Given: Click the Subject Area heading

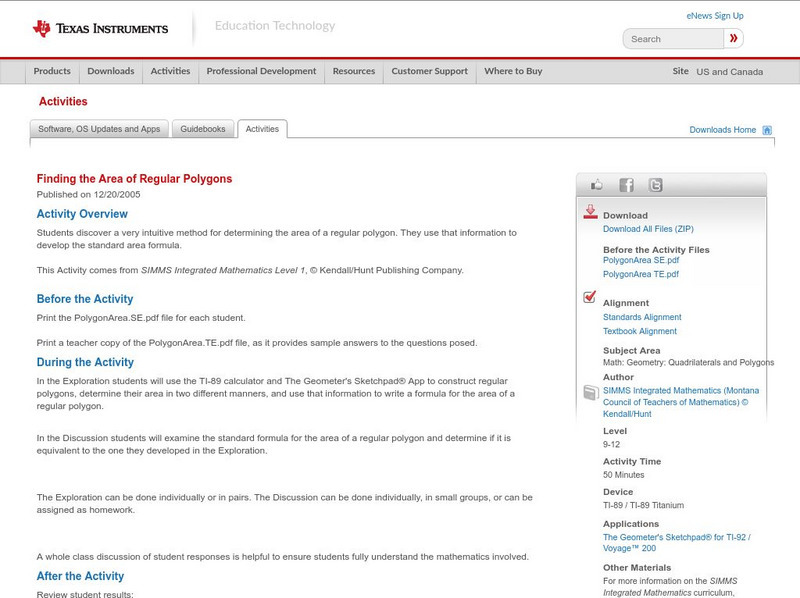Looking at the screenshot, I should [631, 351].
